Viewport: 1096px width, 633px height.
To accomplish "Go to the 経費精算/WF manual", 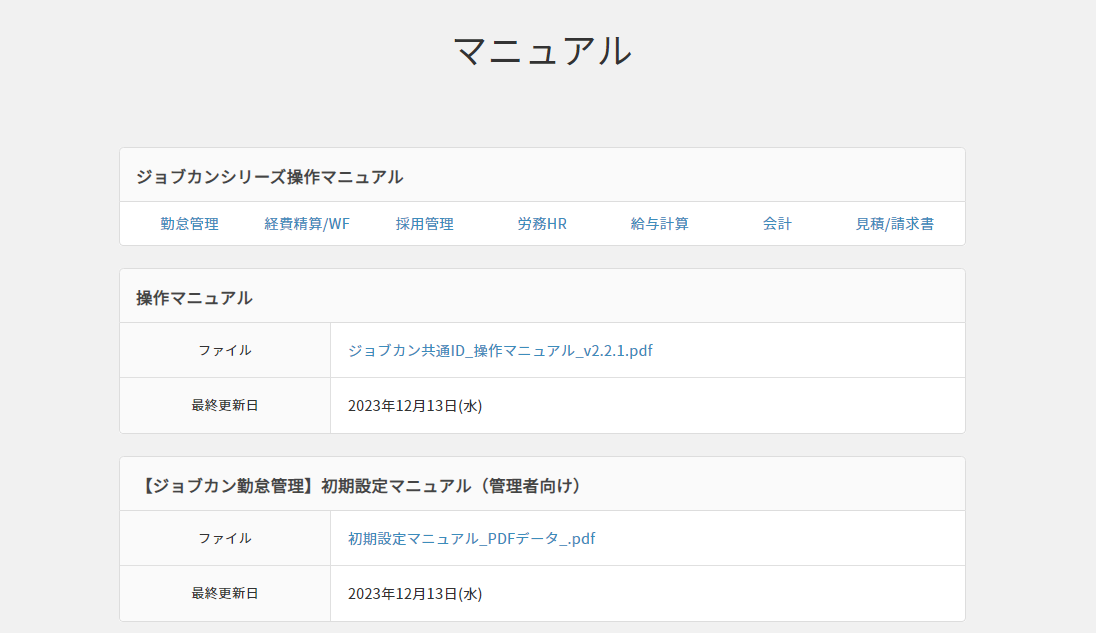I will [307, 224].
